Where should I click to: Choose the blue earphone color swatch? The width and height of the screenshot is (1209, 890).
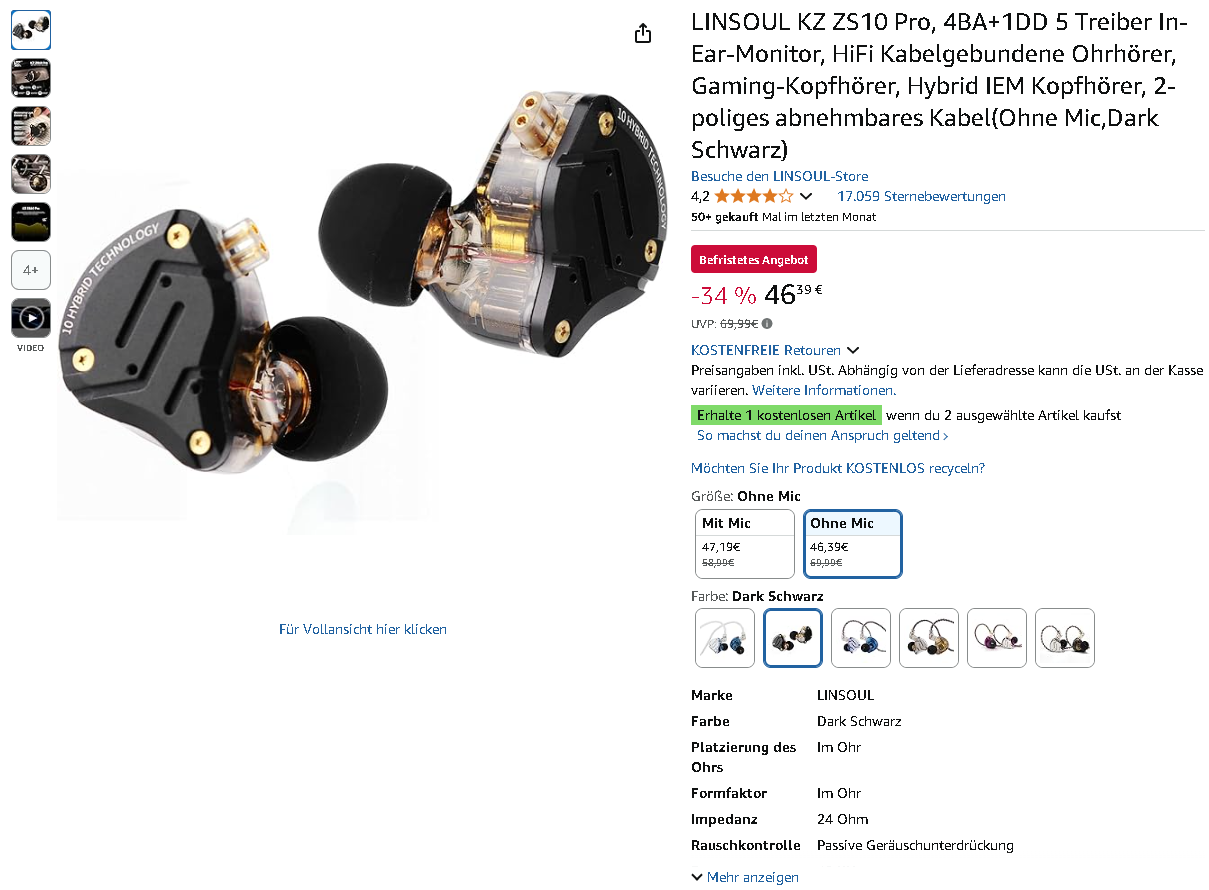click(861, 638)
